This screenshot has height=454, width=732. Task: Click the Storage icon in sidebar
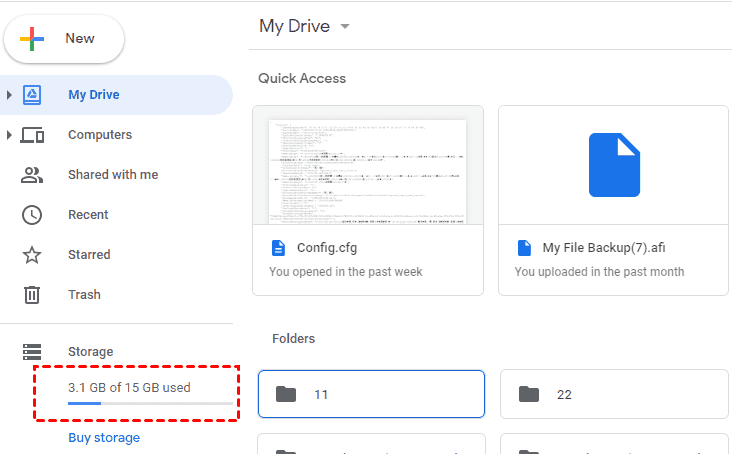point(32,352)
